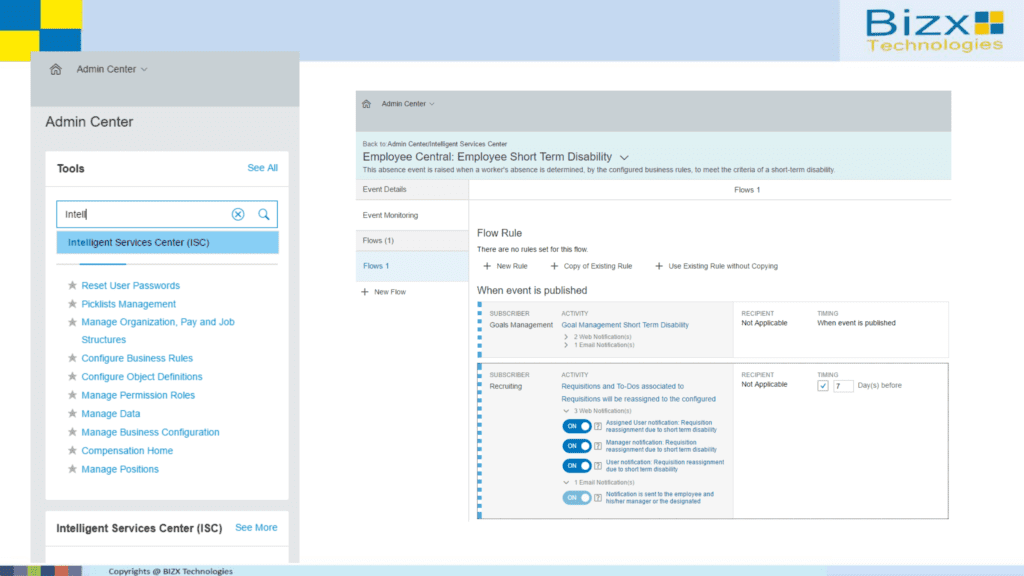Viewport: 1024px width, 576px height.
Task: Open Manage Positions link
Action: click(120, 469)
